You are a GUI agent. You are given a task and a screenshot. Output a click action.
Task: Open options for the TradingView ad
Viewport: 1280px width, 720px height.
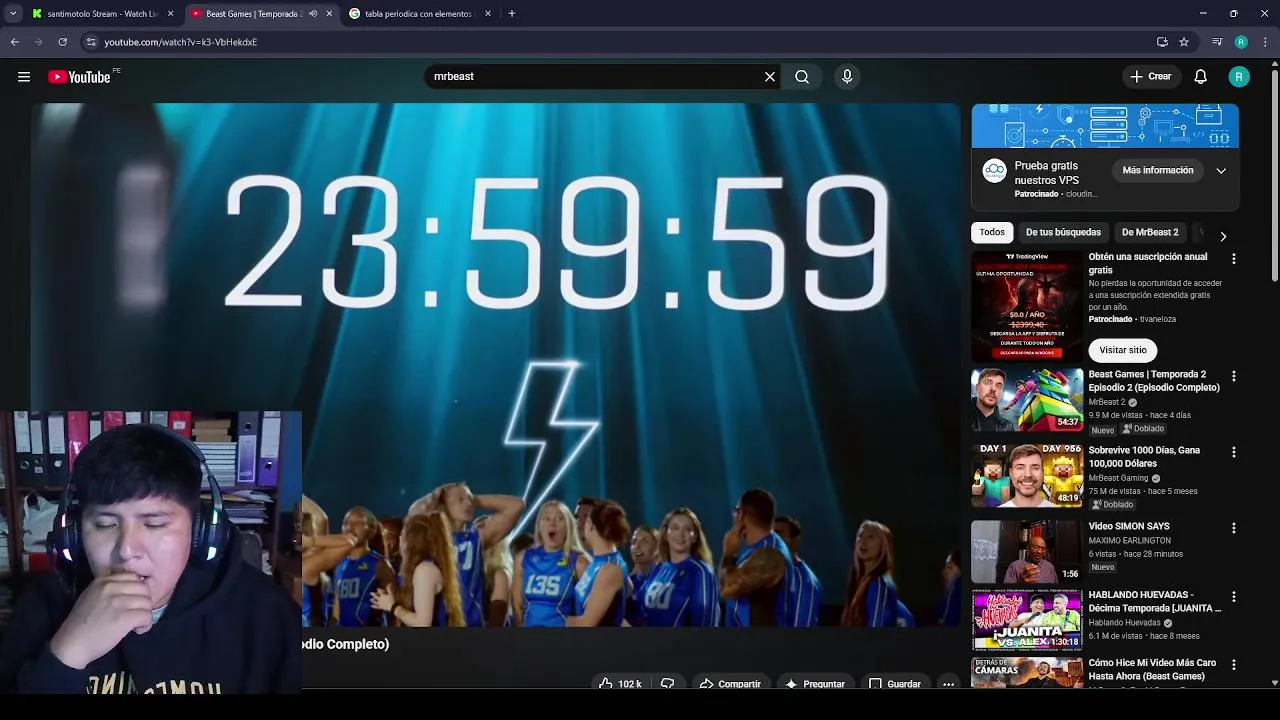tap(1233, 259)
